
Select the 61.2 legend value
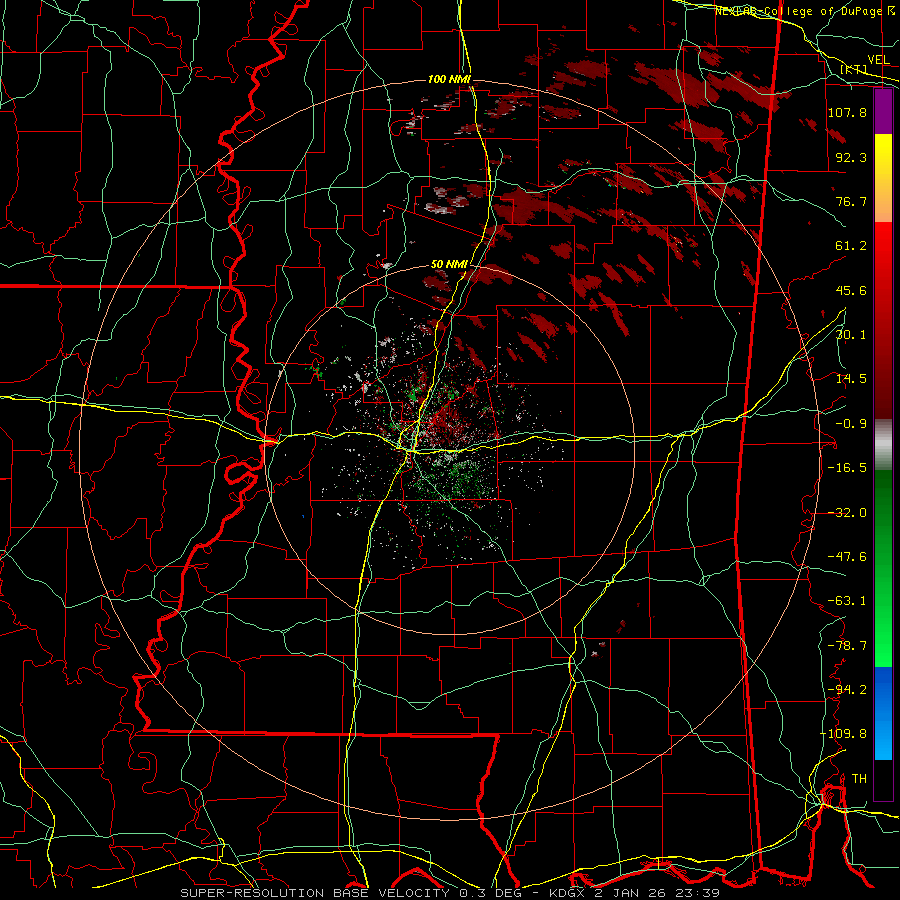tap(851, 246)
